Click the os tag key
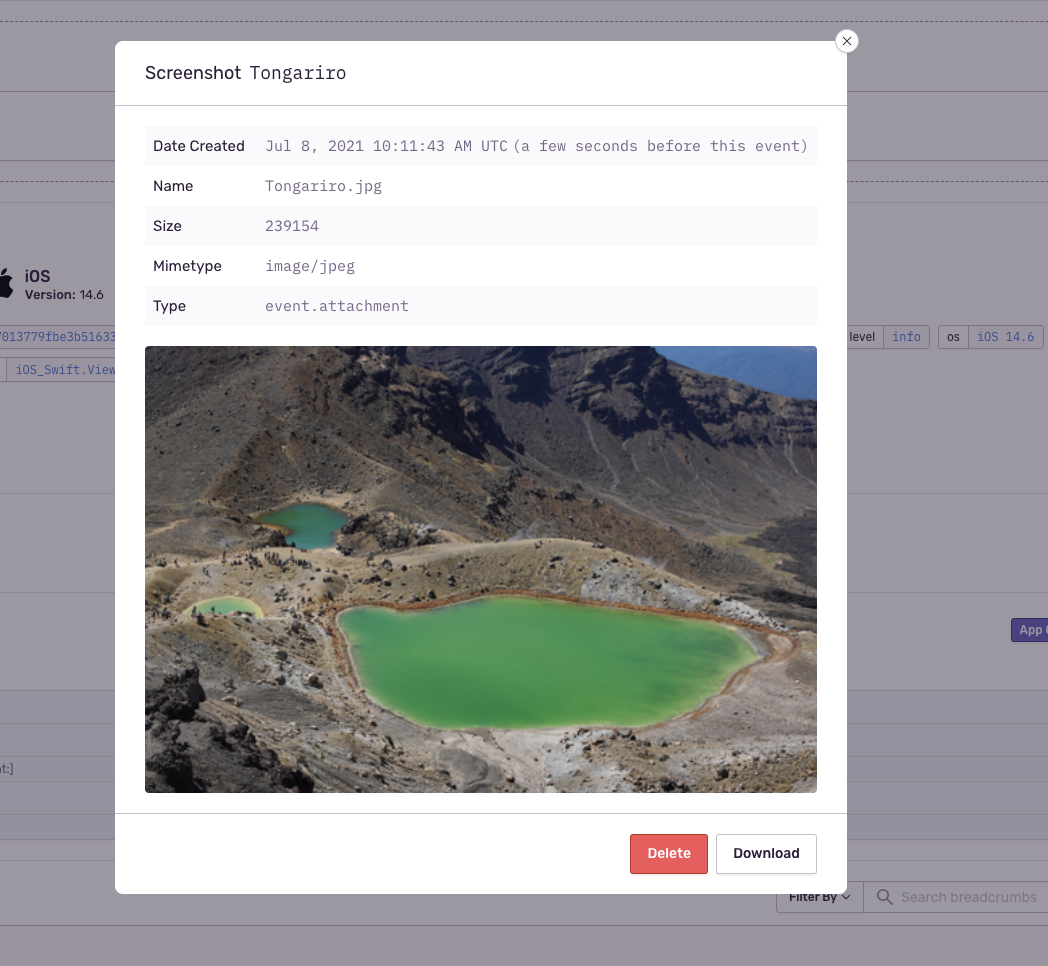Screen dimensions: 1048x966 click(953, 337)
